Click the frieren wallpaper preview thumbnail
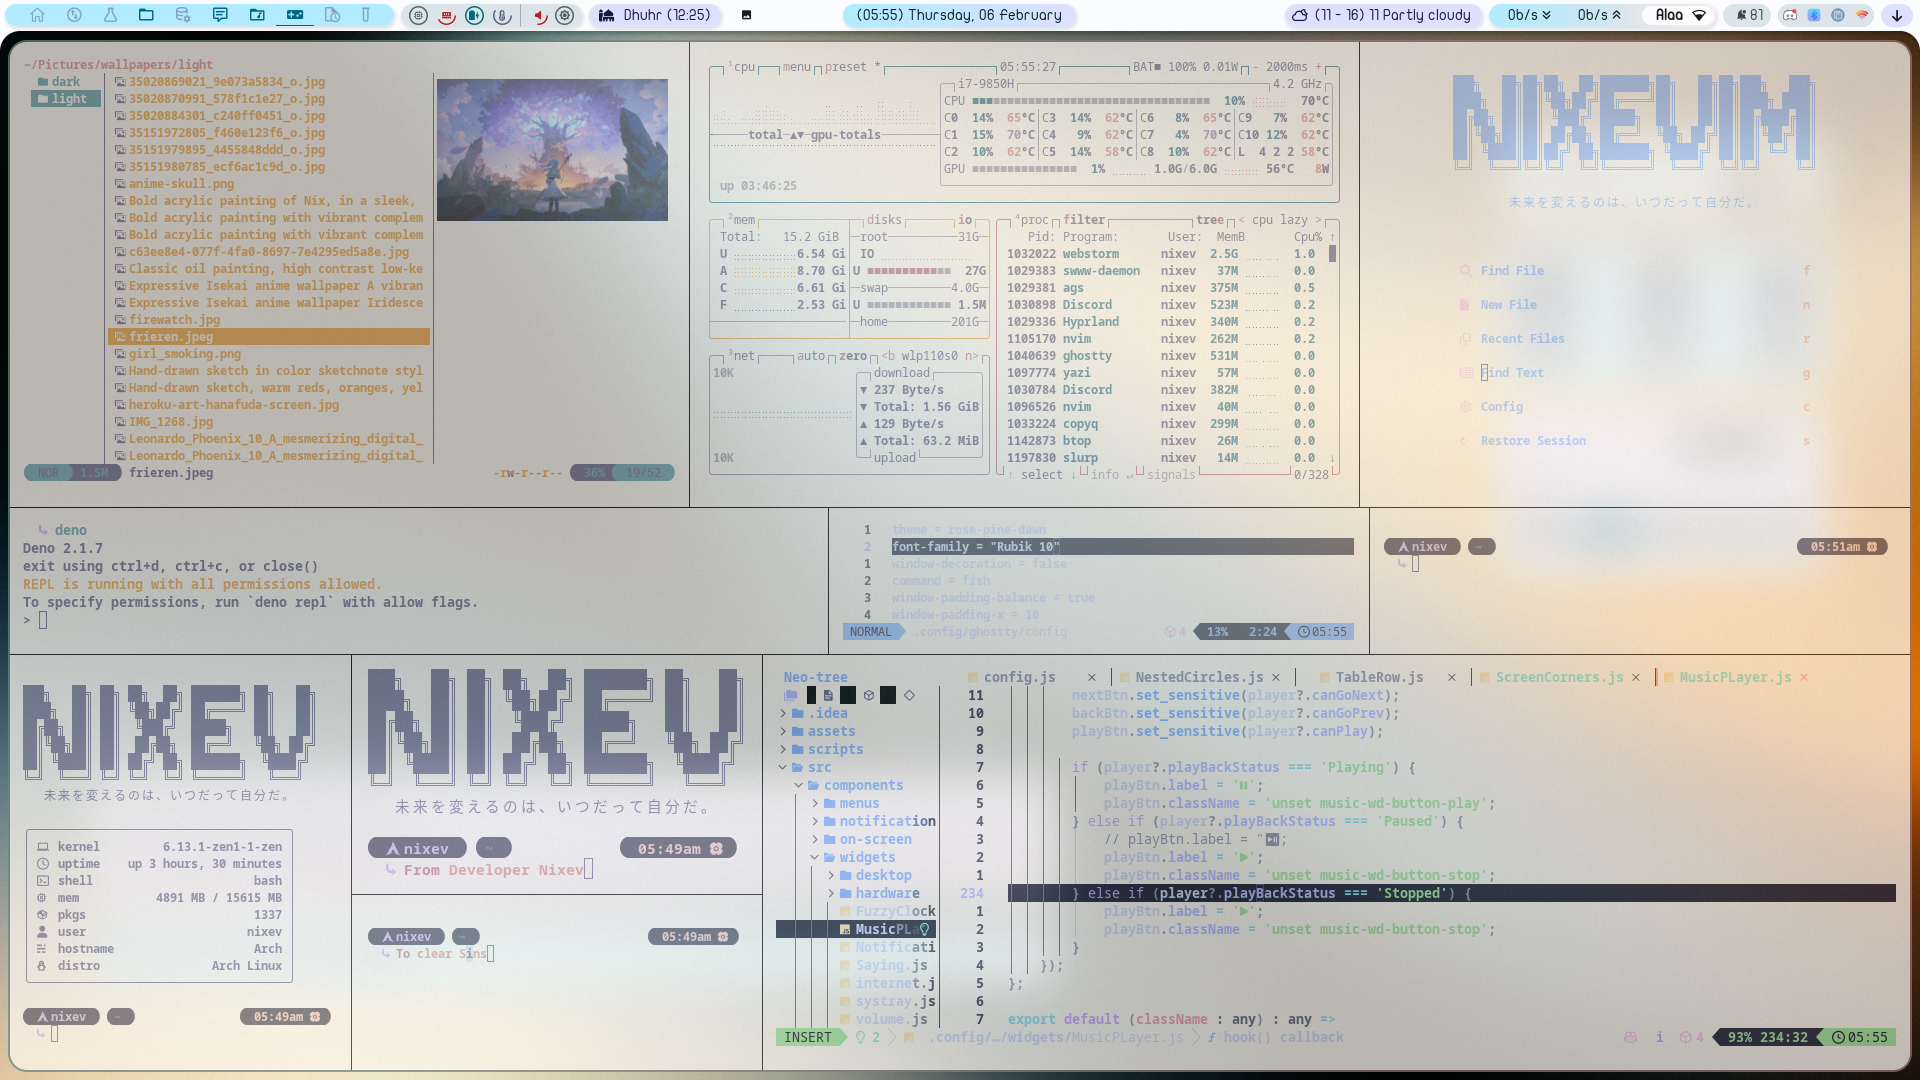 552,150
